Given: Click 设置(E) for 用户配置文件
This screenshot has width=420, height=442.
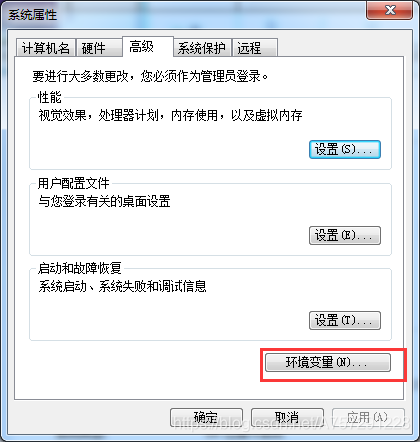Looking at the screenshot, I should coord(345,235).
